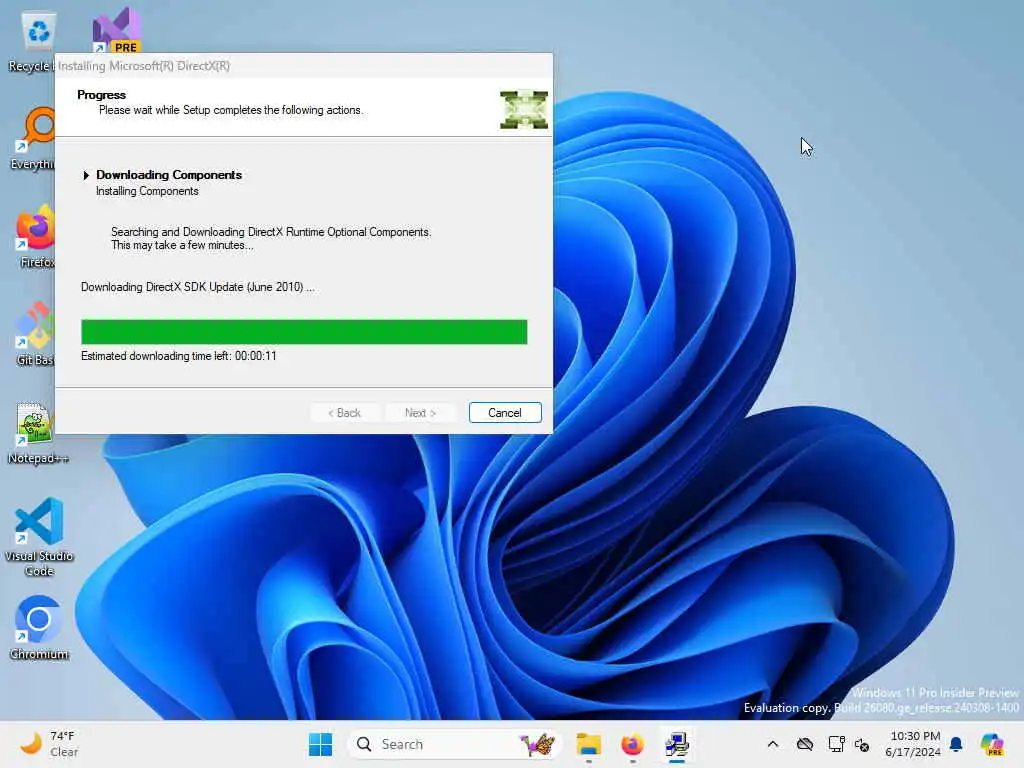Select the Firefox desktop shortcut
The height and width of the screenshot is (768, 1024).
[x=34, y=236]
